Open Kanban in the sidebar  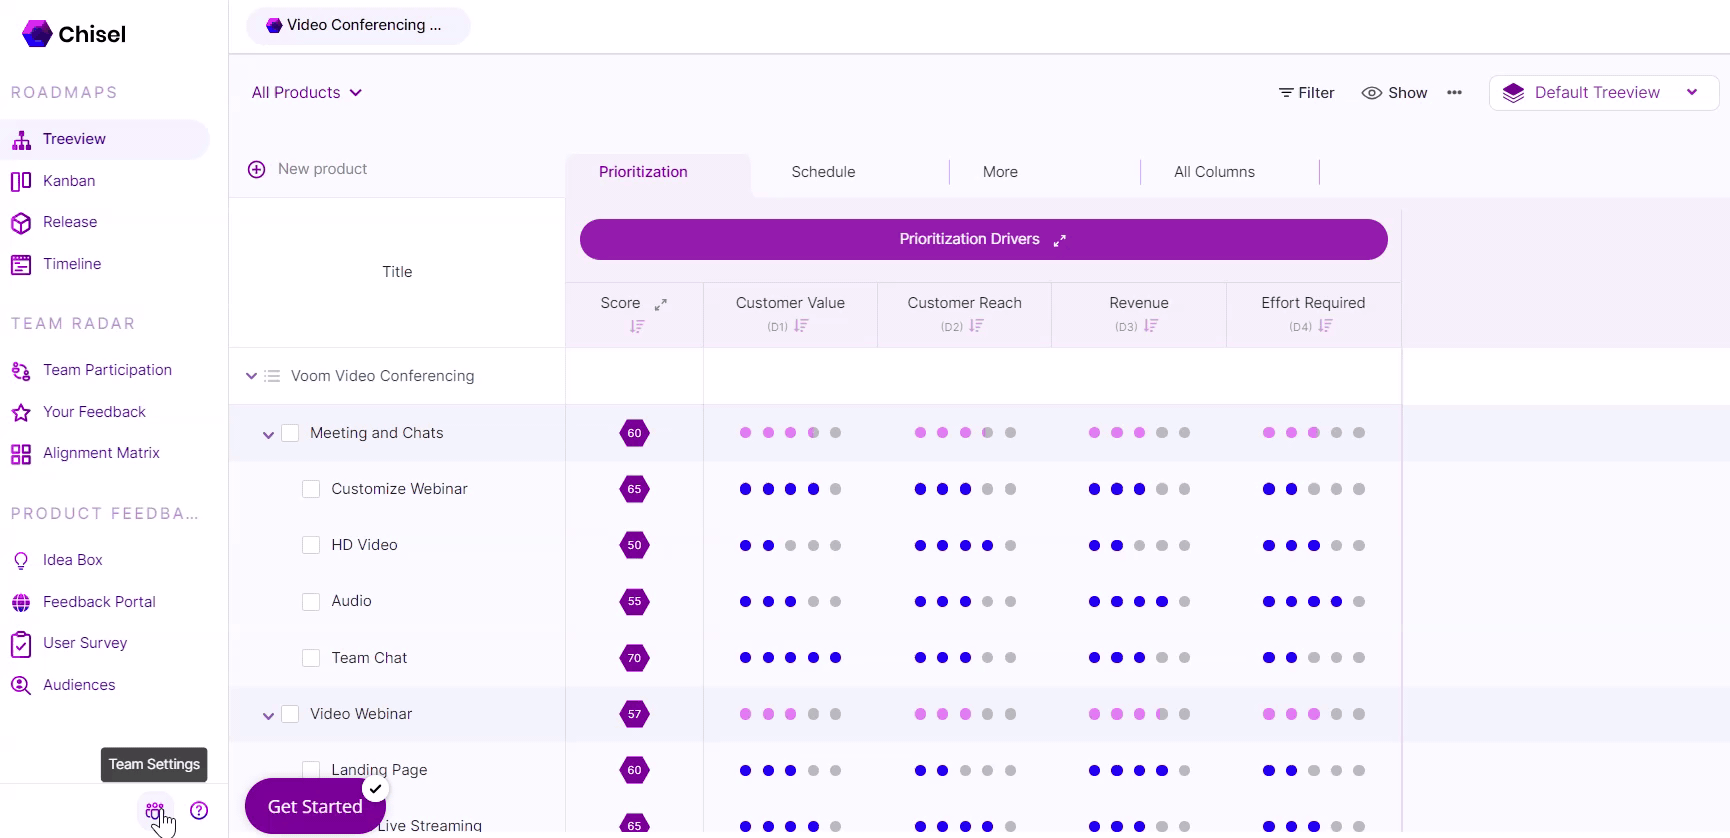point(69,181)
